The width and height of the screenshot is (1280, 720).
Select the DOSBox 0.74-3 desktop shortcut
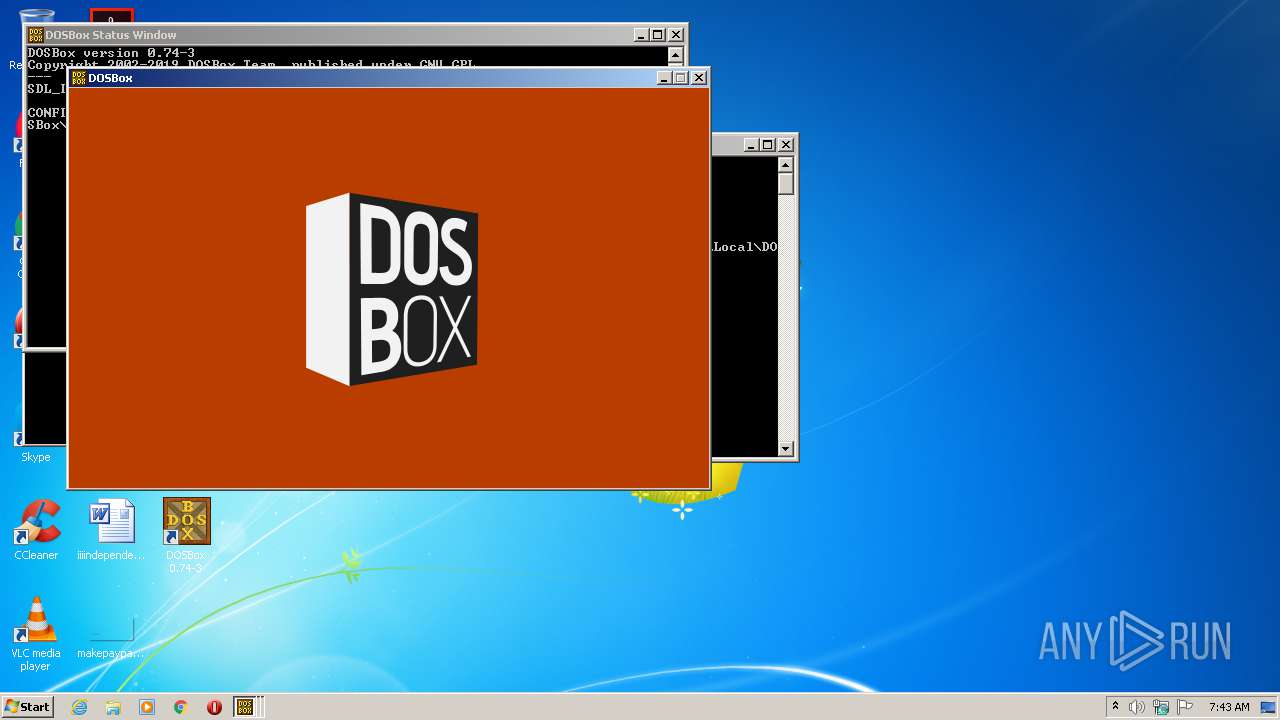[x=186, y=535]
